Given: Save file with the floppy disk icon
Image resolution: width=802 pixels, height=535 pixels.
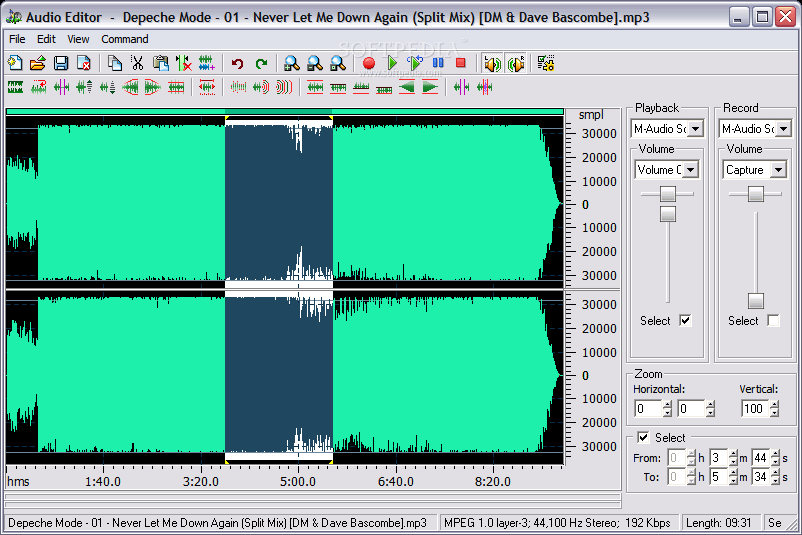Looking at the screenshot, I should [x=61, y=63].
